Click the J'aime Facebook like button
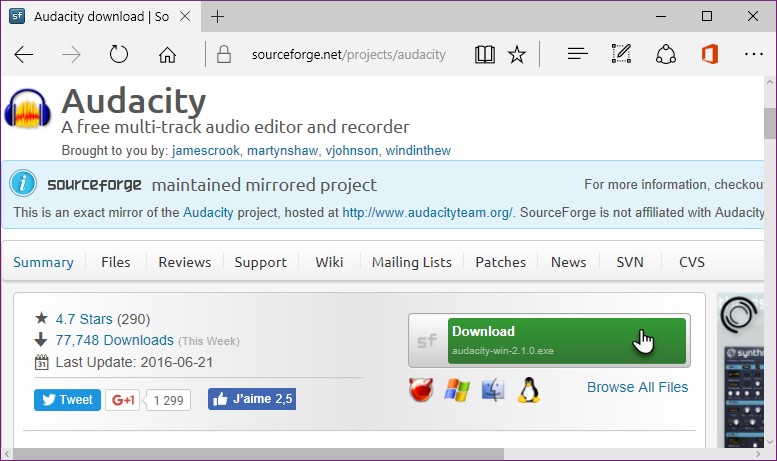Screen dimensions: 777x461 point(252,399)
